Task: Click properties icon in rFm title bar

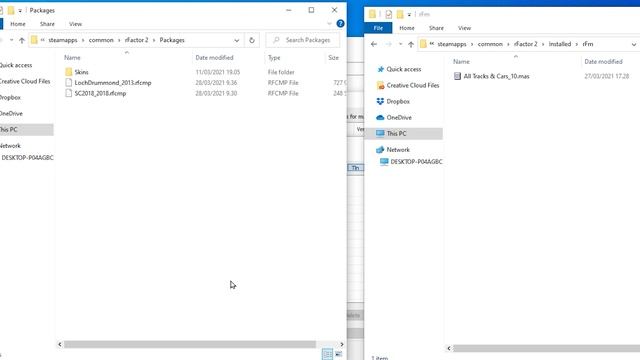Action: (389, 14)
